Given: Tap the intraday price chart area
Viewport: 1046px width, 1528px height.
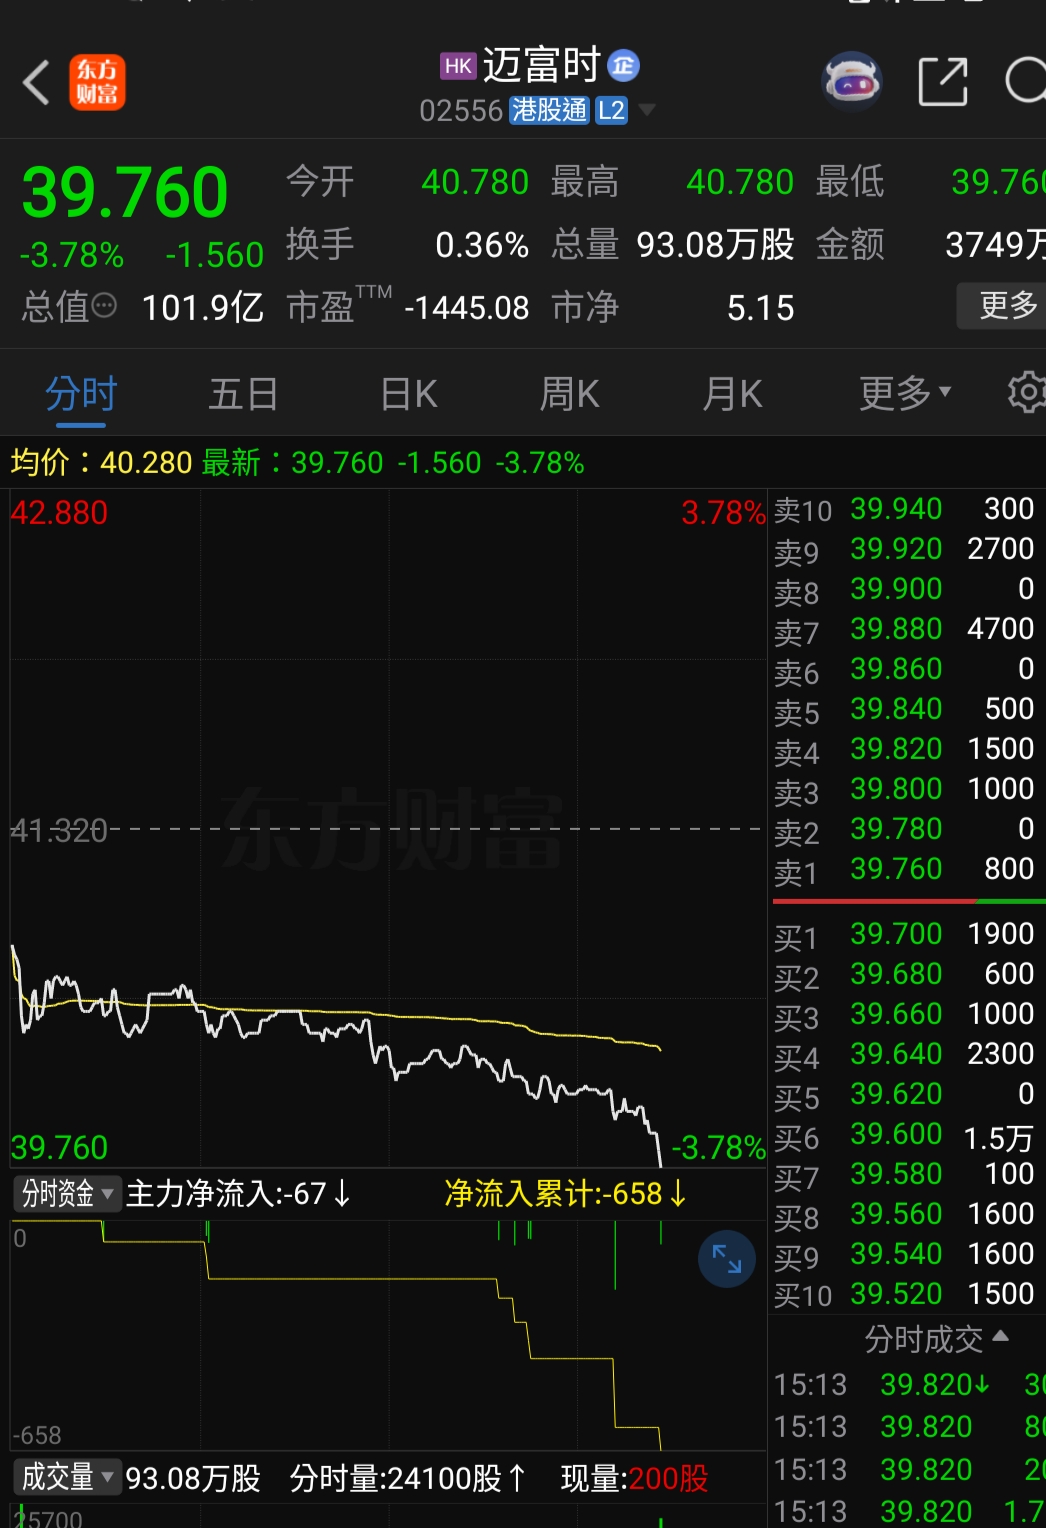Looking at the screenshot, I should [x=388, y=828].
